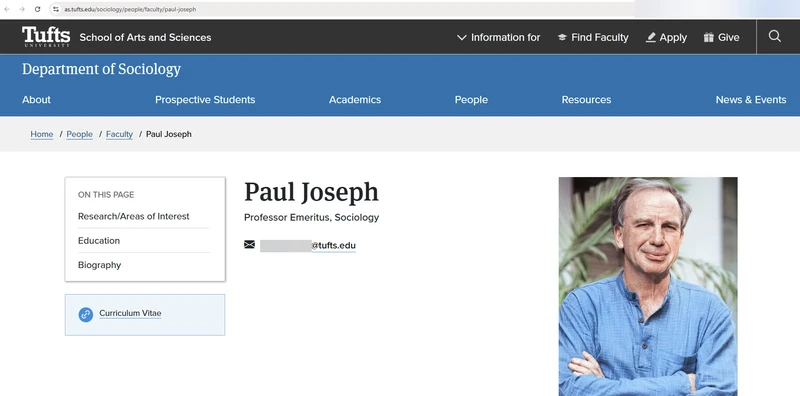Click the browser back arrow
The image size is (800, 396).
pos(7,9)
